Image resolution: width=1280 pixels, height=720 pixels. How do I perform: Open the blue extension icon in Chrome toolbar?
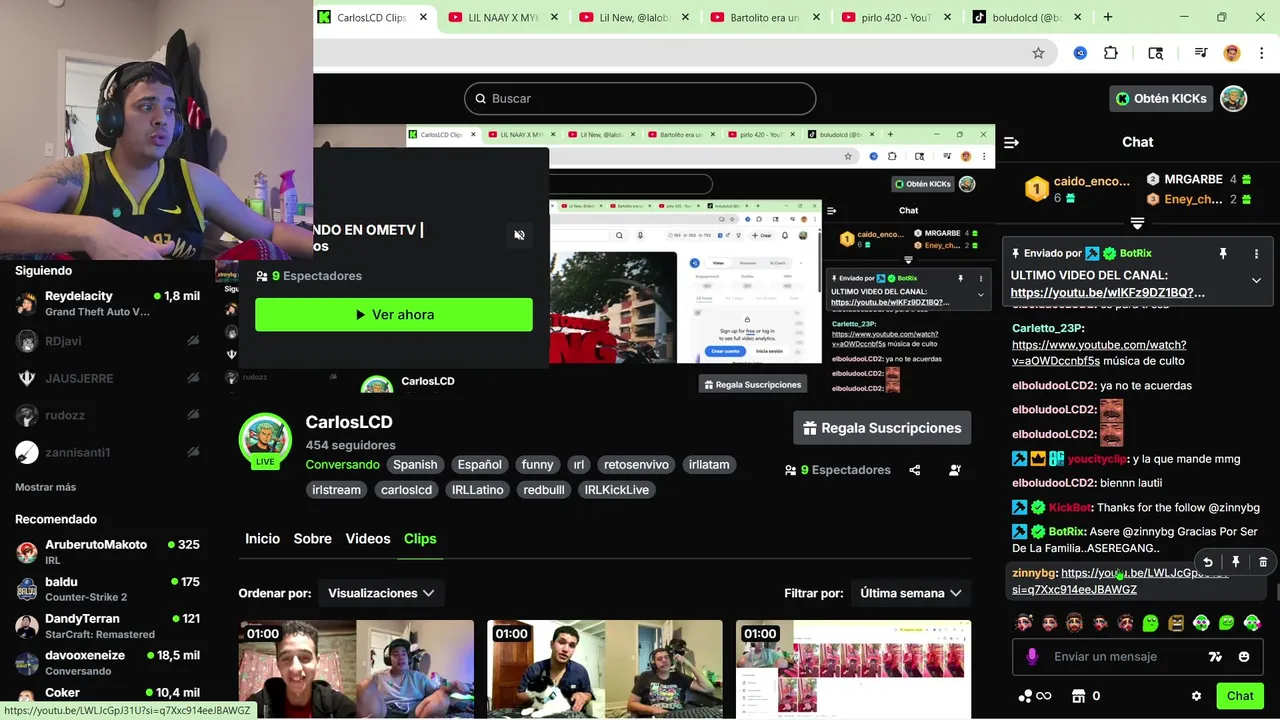pyautogui.click(x=1080, y=53)
